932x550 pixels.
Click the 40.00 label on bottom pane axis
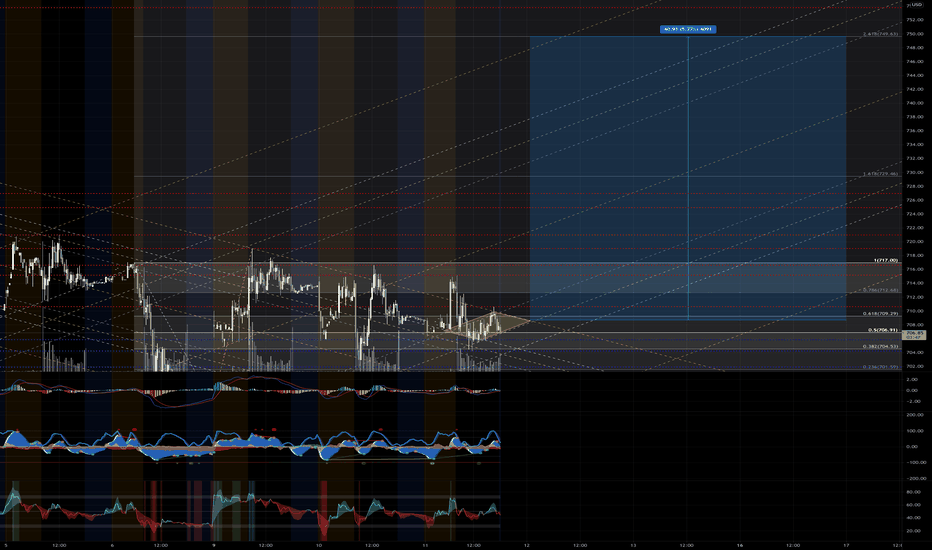coord(914,518)
